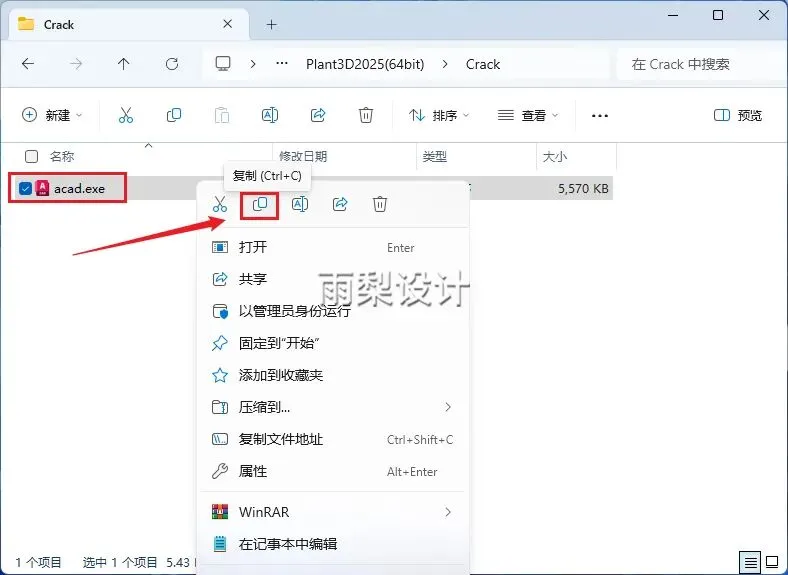This screenshot has width=788, height=575.
Task: Uncheck the acad.exe selection checkbox
Action: tap(25, 188)
